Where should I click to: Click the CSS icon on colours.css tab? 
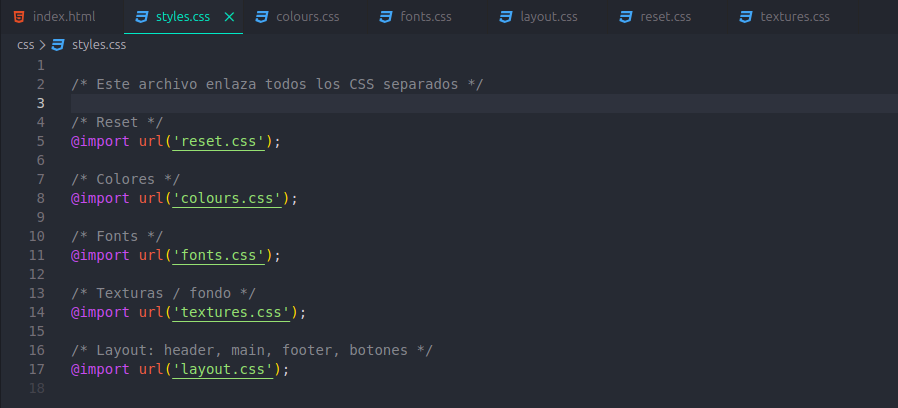point(262,17)
